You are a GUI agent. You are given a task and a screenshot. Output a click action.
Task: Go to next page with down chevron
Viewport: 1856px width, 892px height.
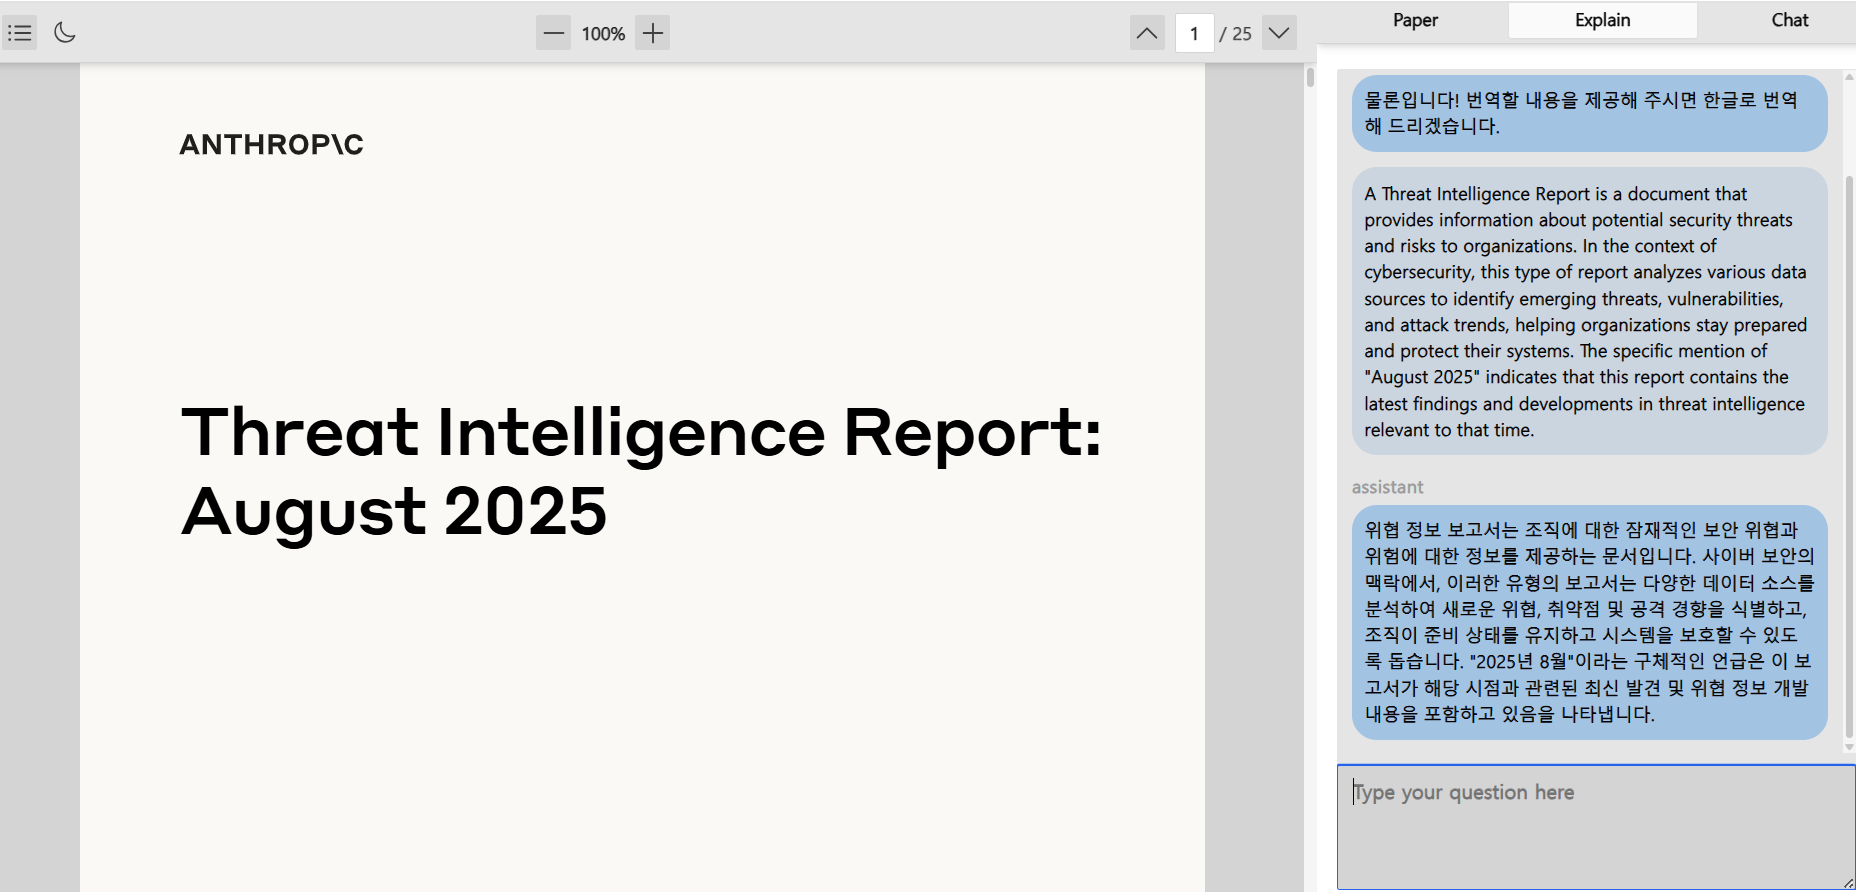click(x=1279, y=33)
